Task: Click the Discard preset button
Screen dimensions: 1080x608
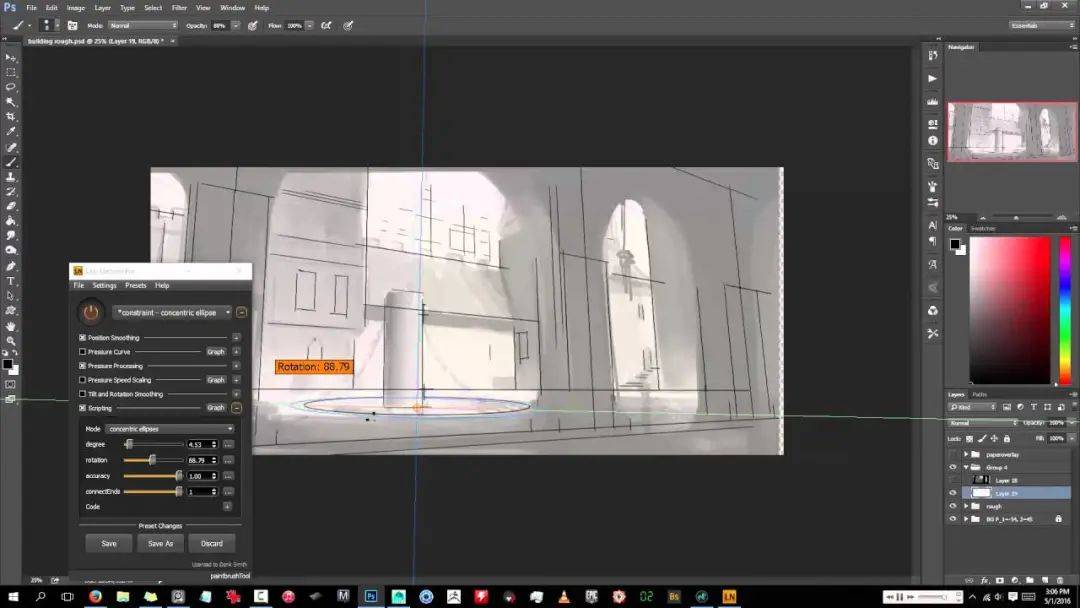Action: click(212, 543)
